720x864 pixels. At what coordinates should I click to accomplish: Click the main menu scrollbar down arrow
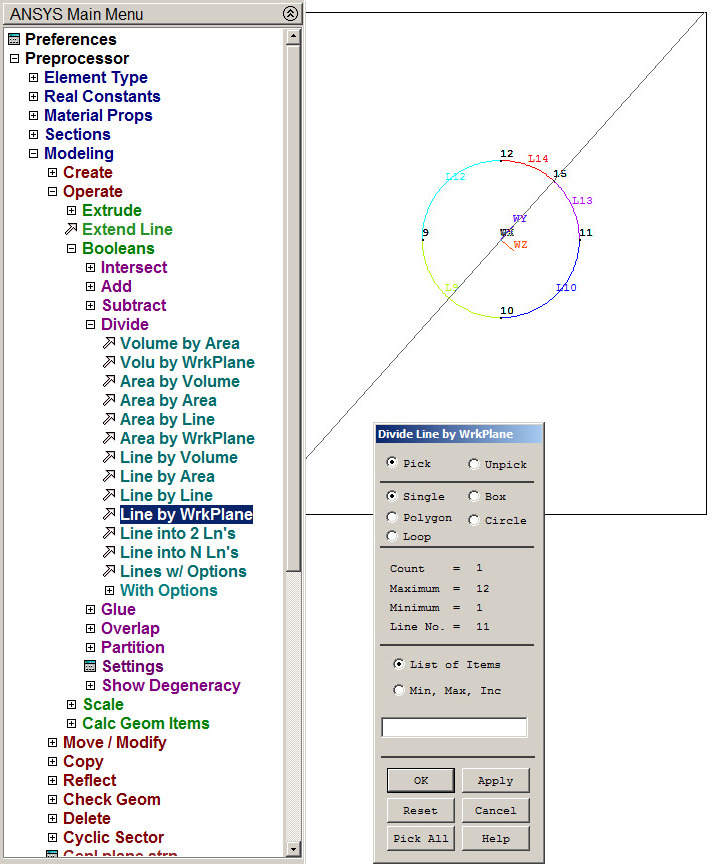pos(293,849)
